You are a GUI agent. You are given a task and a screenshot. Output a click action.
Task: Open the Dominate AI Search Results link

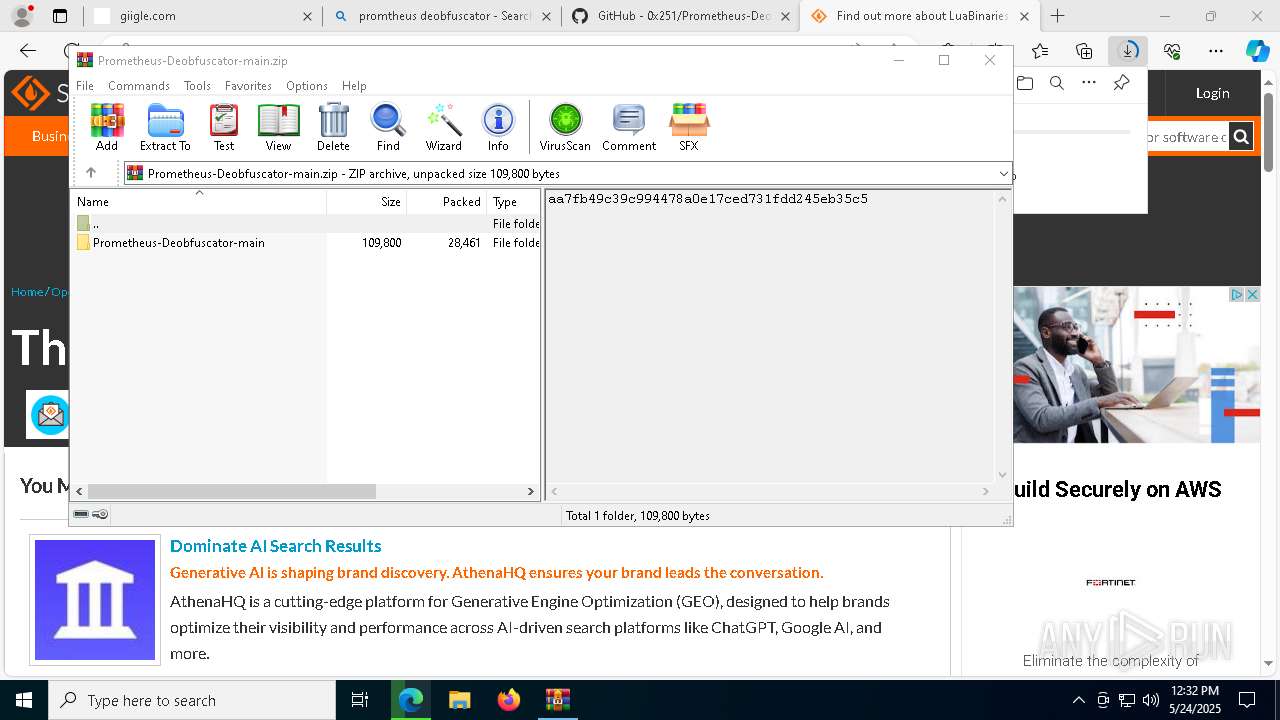275,546
